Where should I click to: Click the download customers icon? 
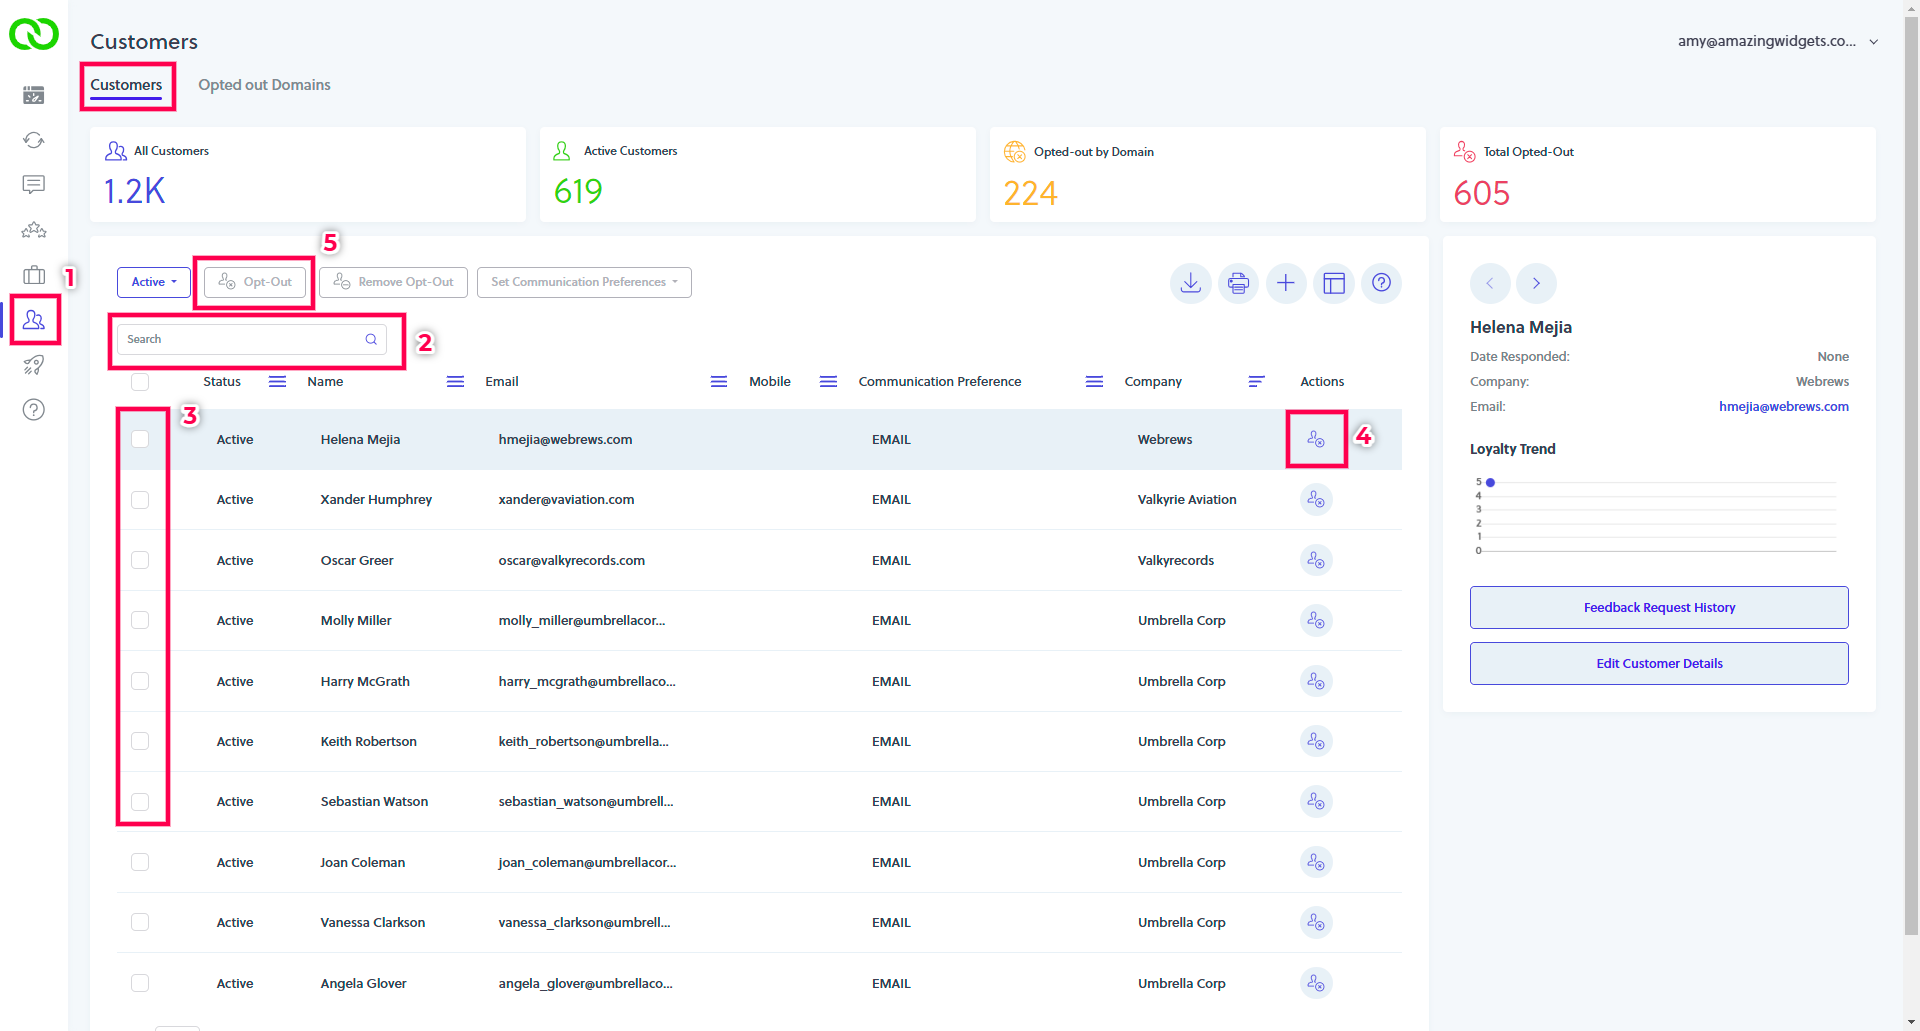1190,283
